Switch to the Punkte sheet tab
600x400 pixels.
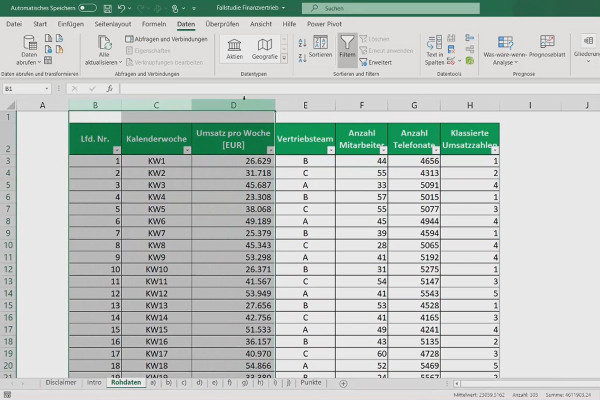(311, 382)
